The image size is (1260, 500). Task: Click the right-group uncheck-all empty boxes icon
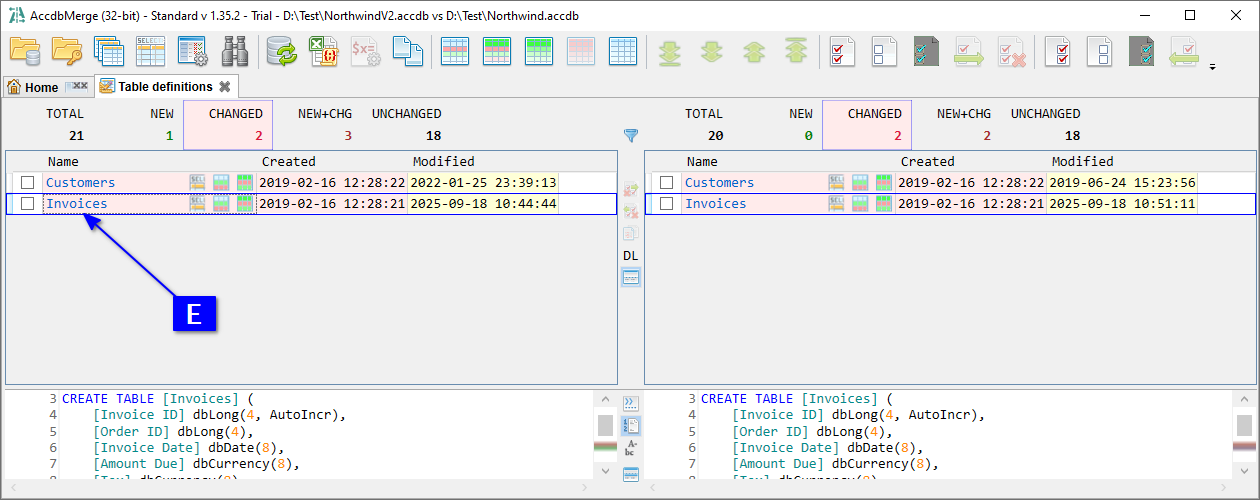point(1100,50)
